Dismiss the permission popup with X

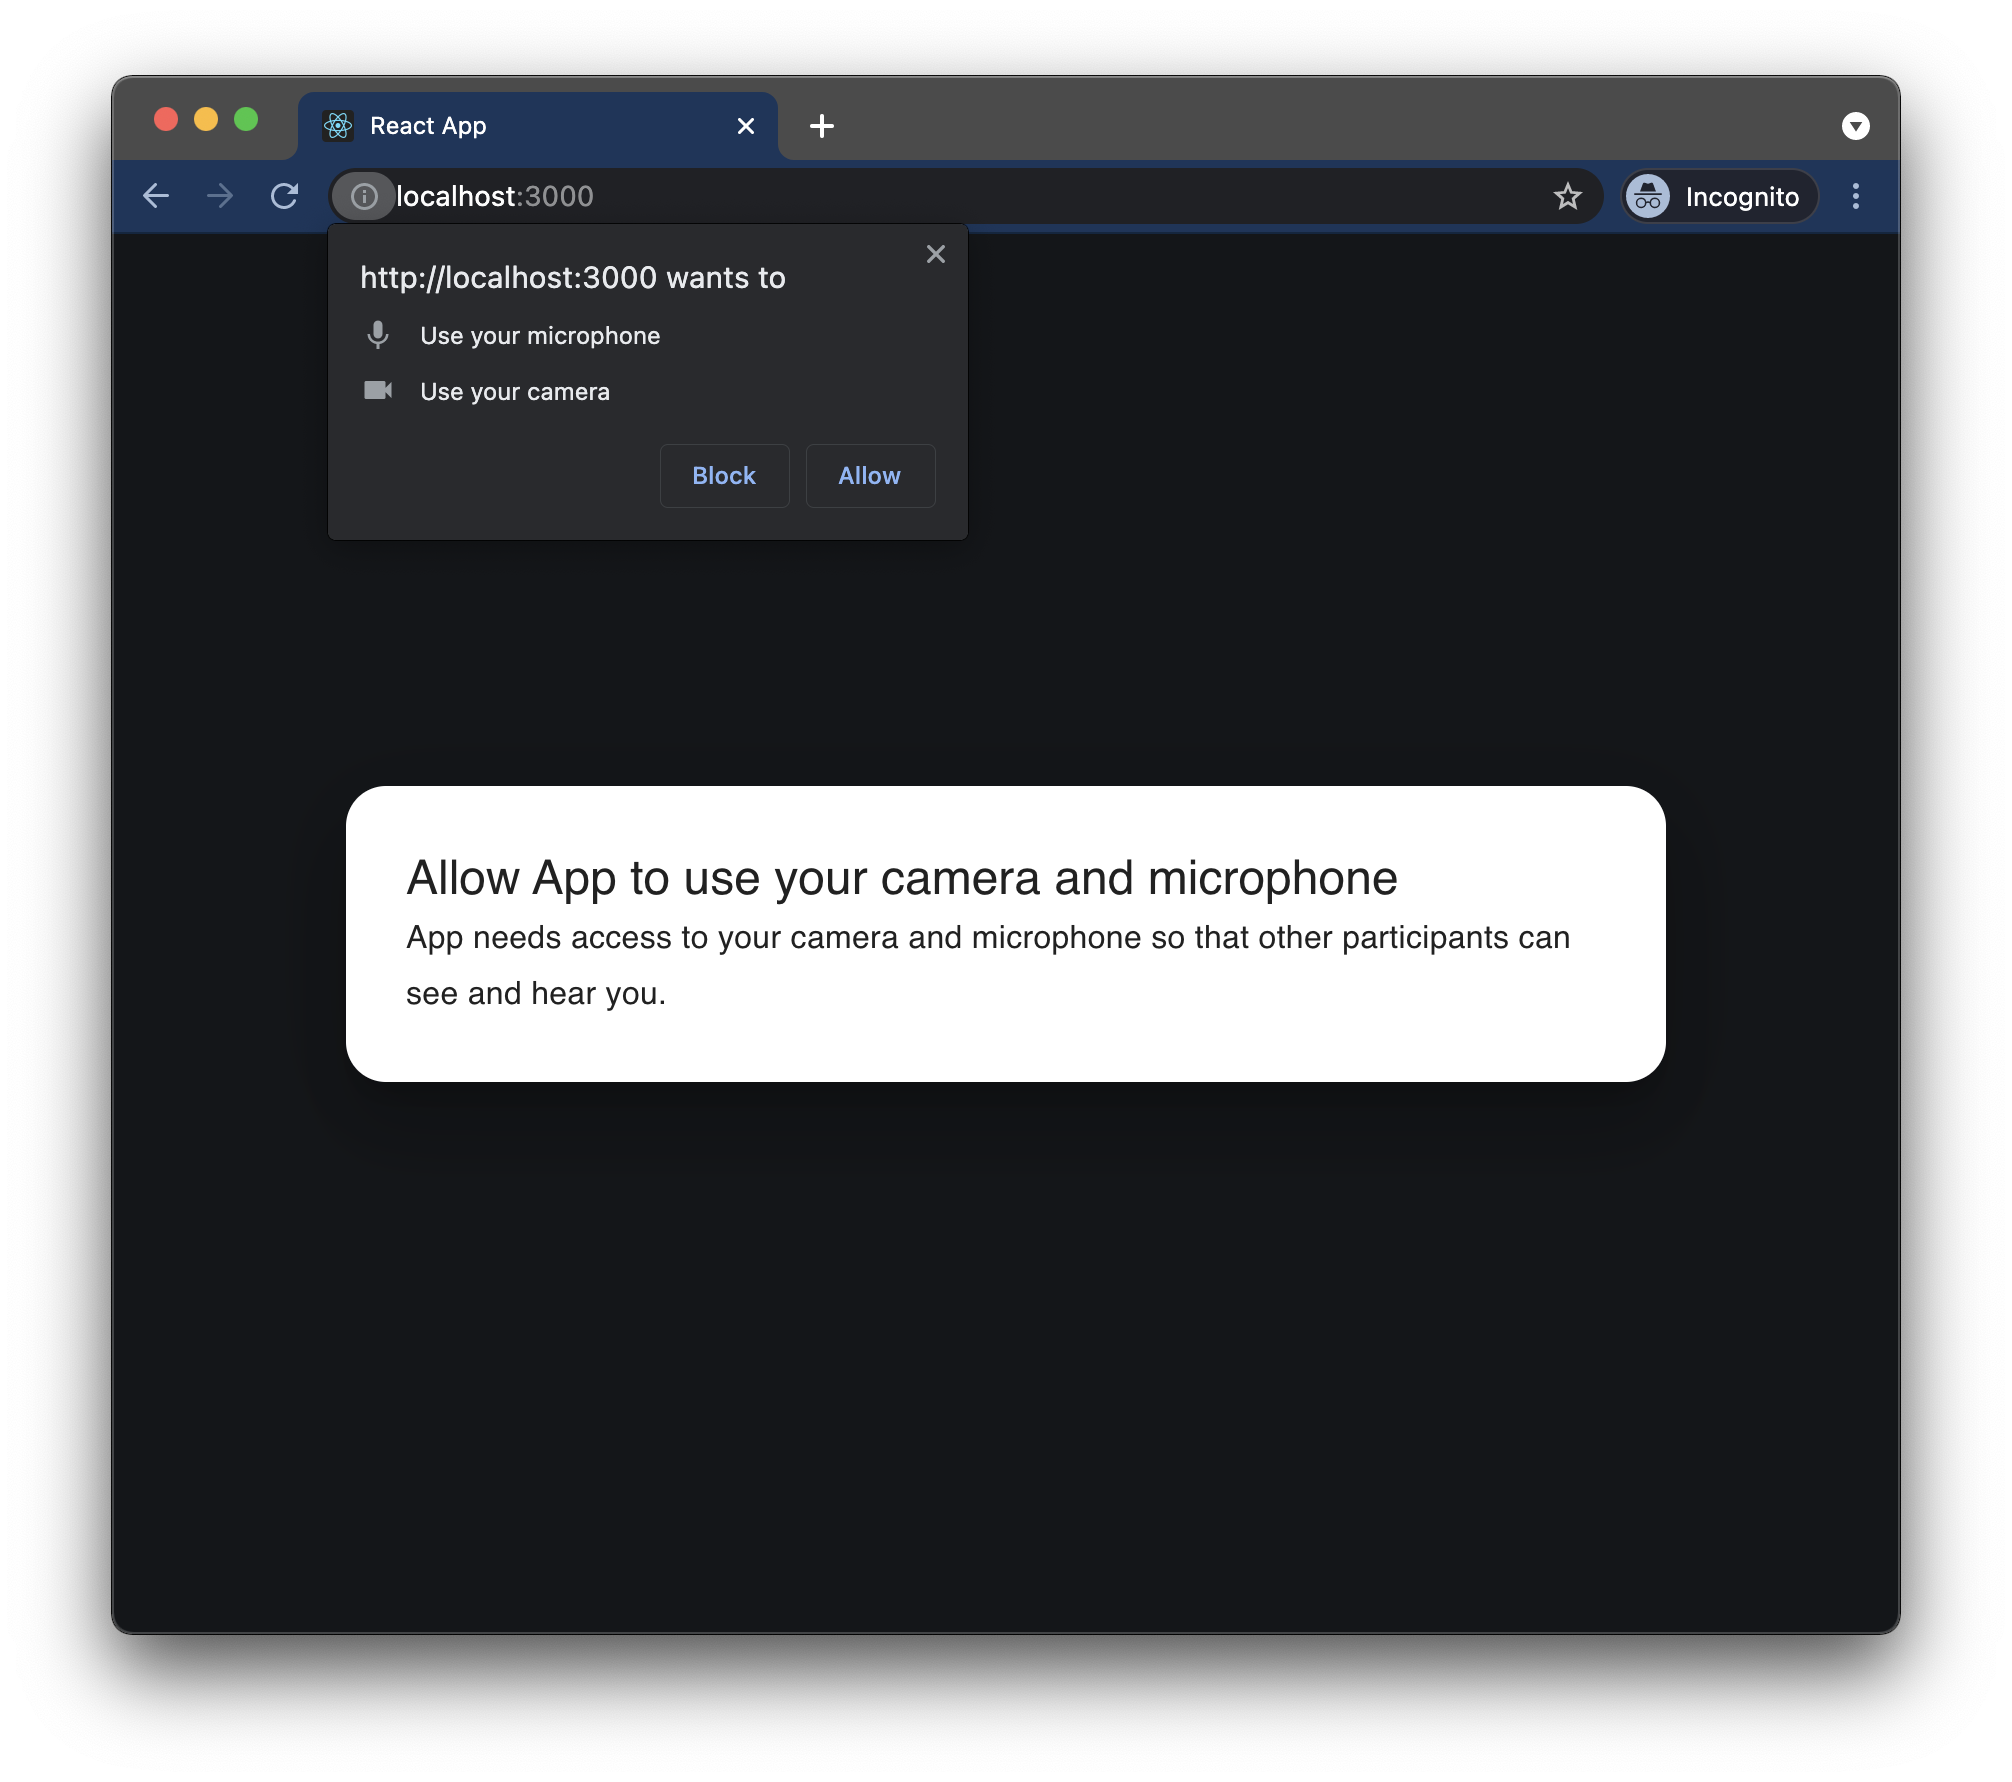coord(935,254)
